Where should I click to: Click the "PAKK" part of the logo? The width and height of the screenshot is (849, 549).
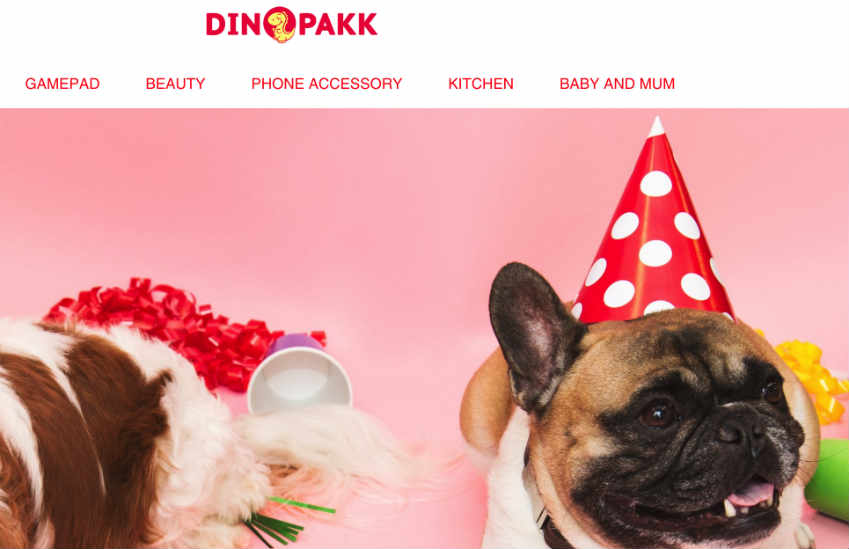338,24
